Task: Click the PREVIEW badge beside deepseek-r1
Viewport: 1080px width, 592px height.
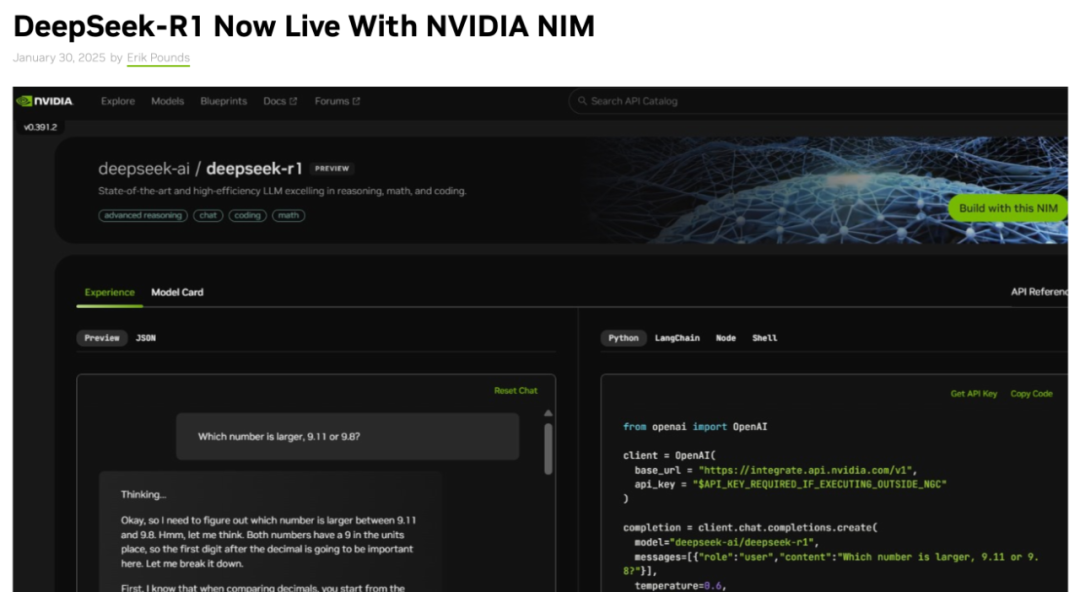Action: click(x=332, y=169)
